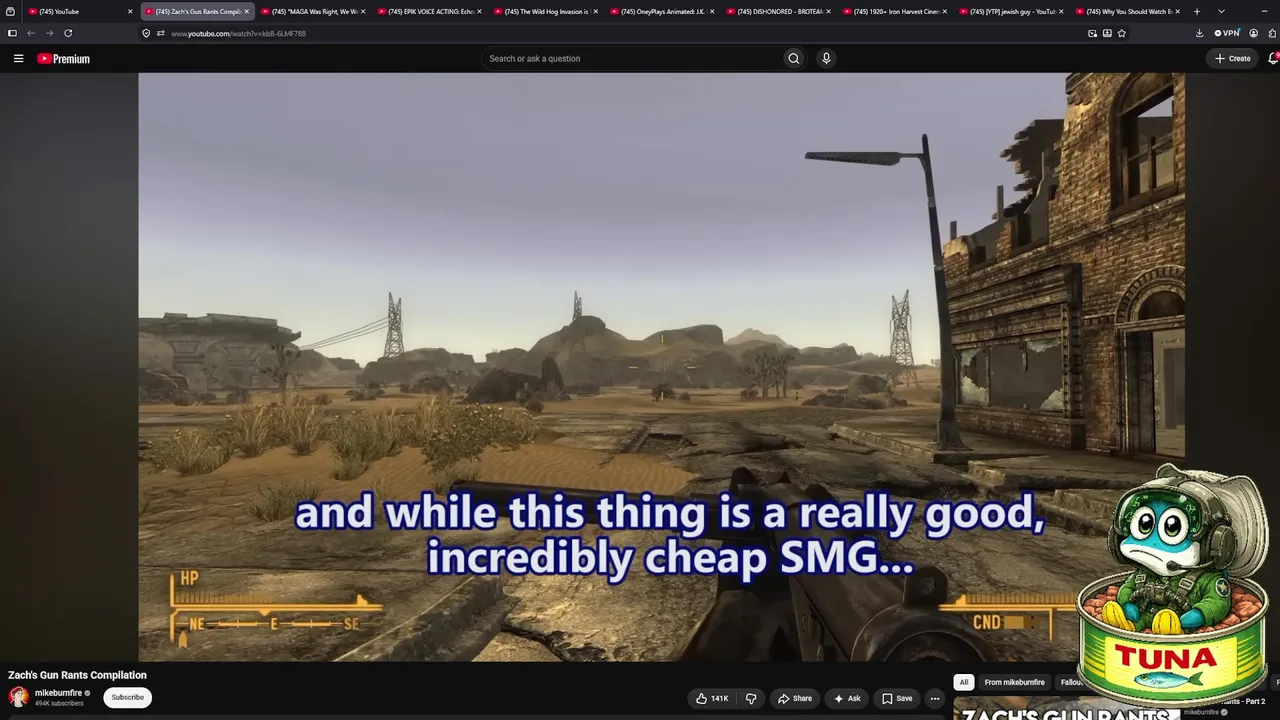The height and width of the screenshot is (720, 1280).
Task: Open mikeburnfire channel avatar
Action: 18,697
